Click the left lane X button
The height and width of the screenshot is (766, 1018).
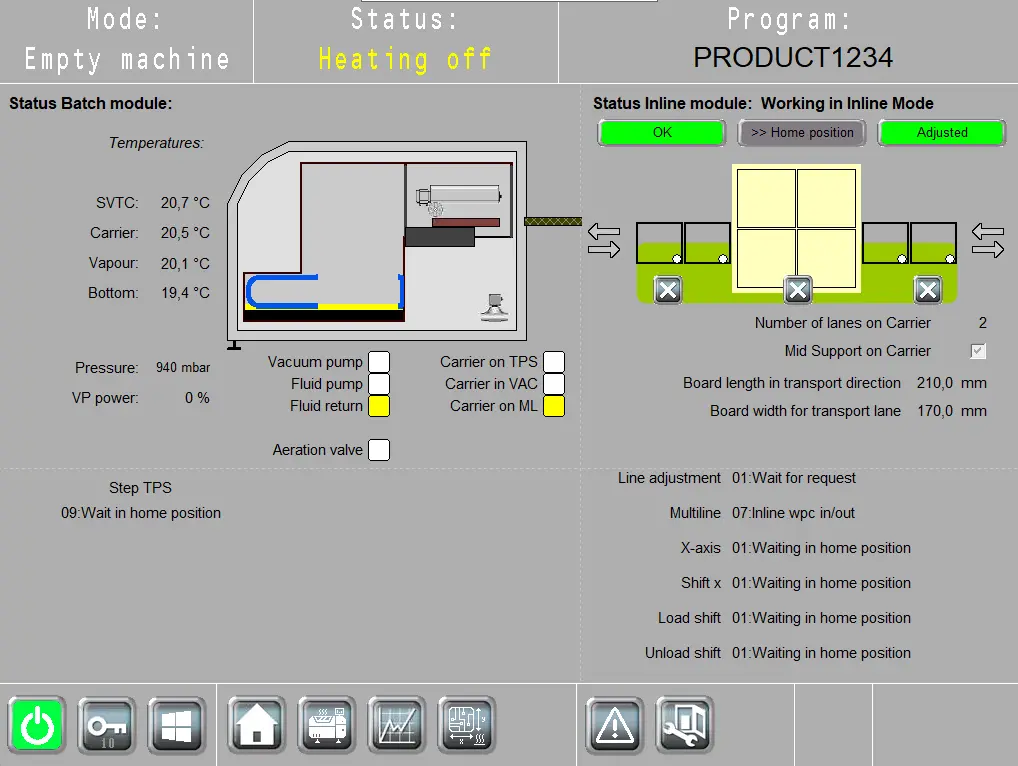(668, 290)
